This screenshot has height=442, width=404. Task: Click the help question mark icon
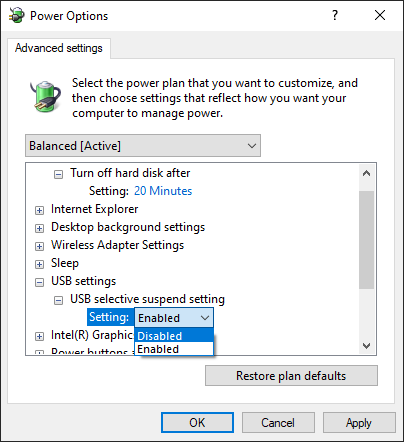coord(335,15)
